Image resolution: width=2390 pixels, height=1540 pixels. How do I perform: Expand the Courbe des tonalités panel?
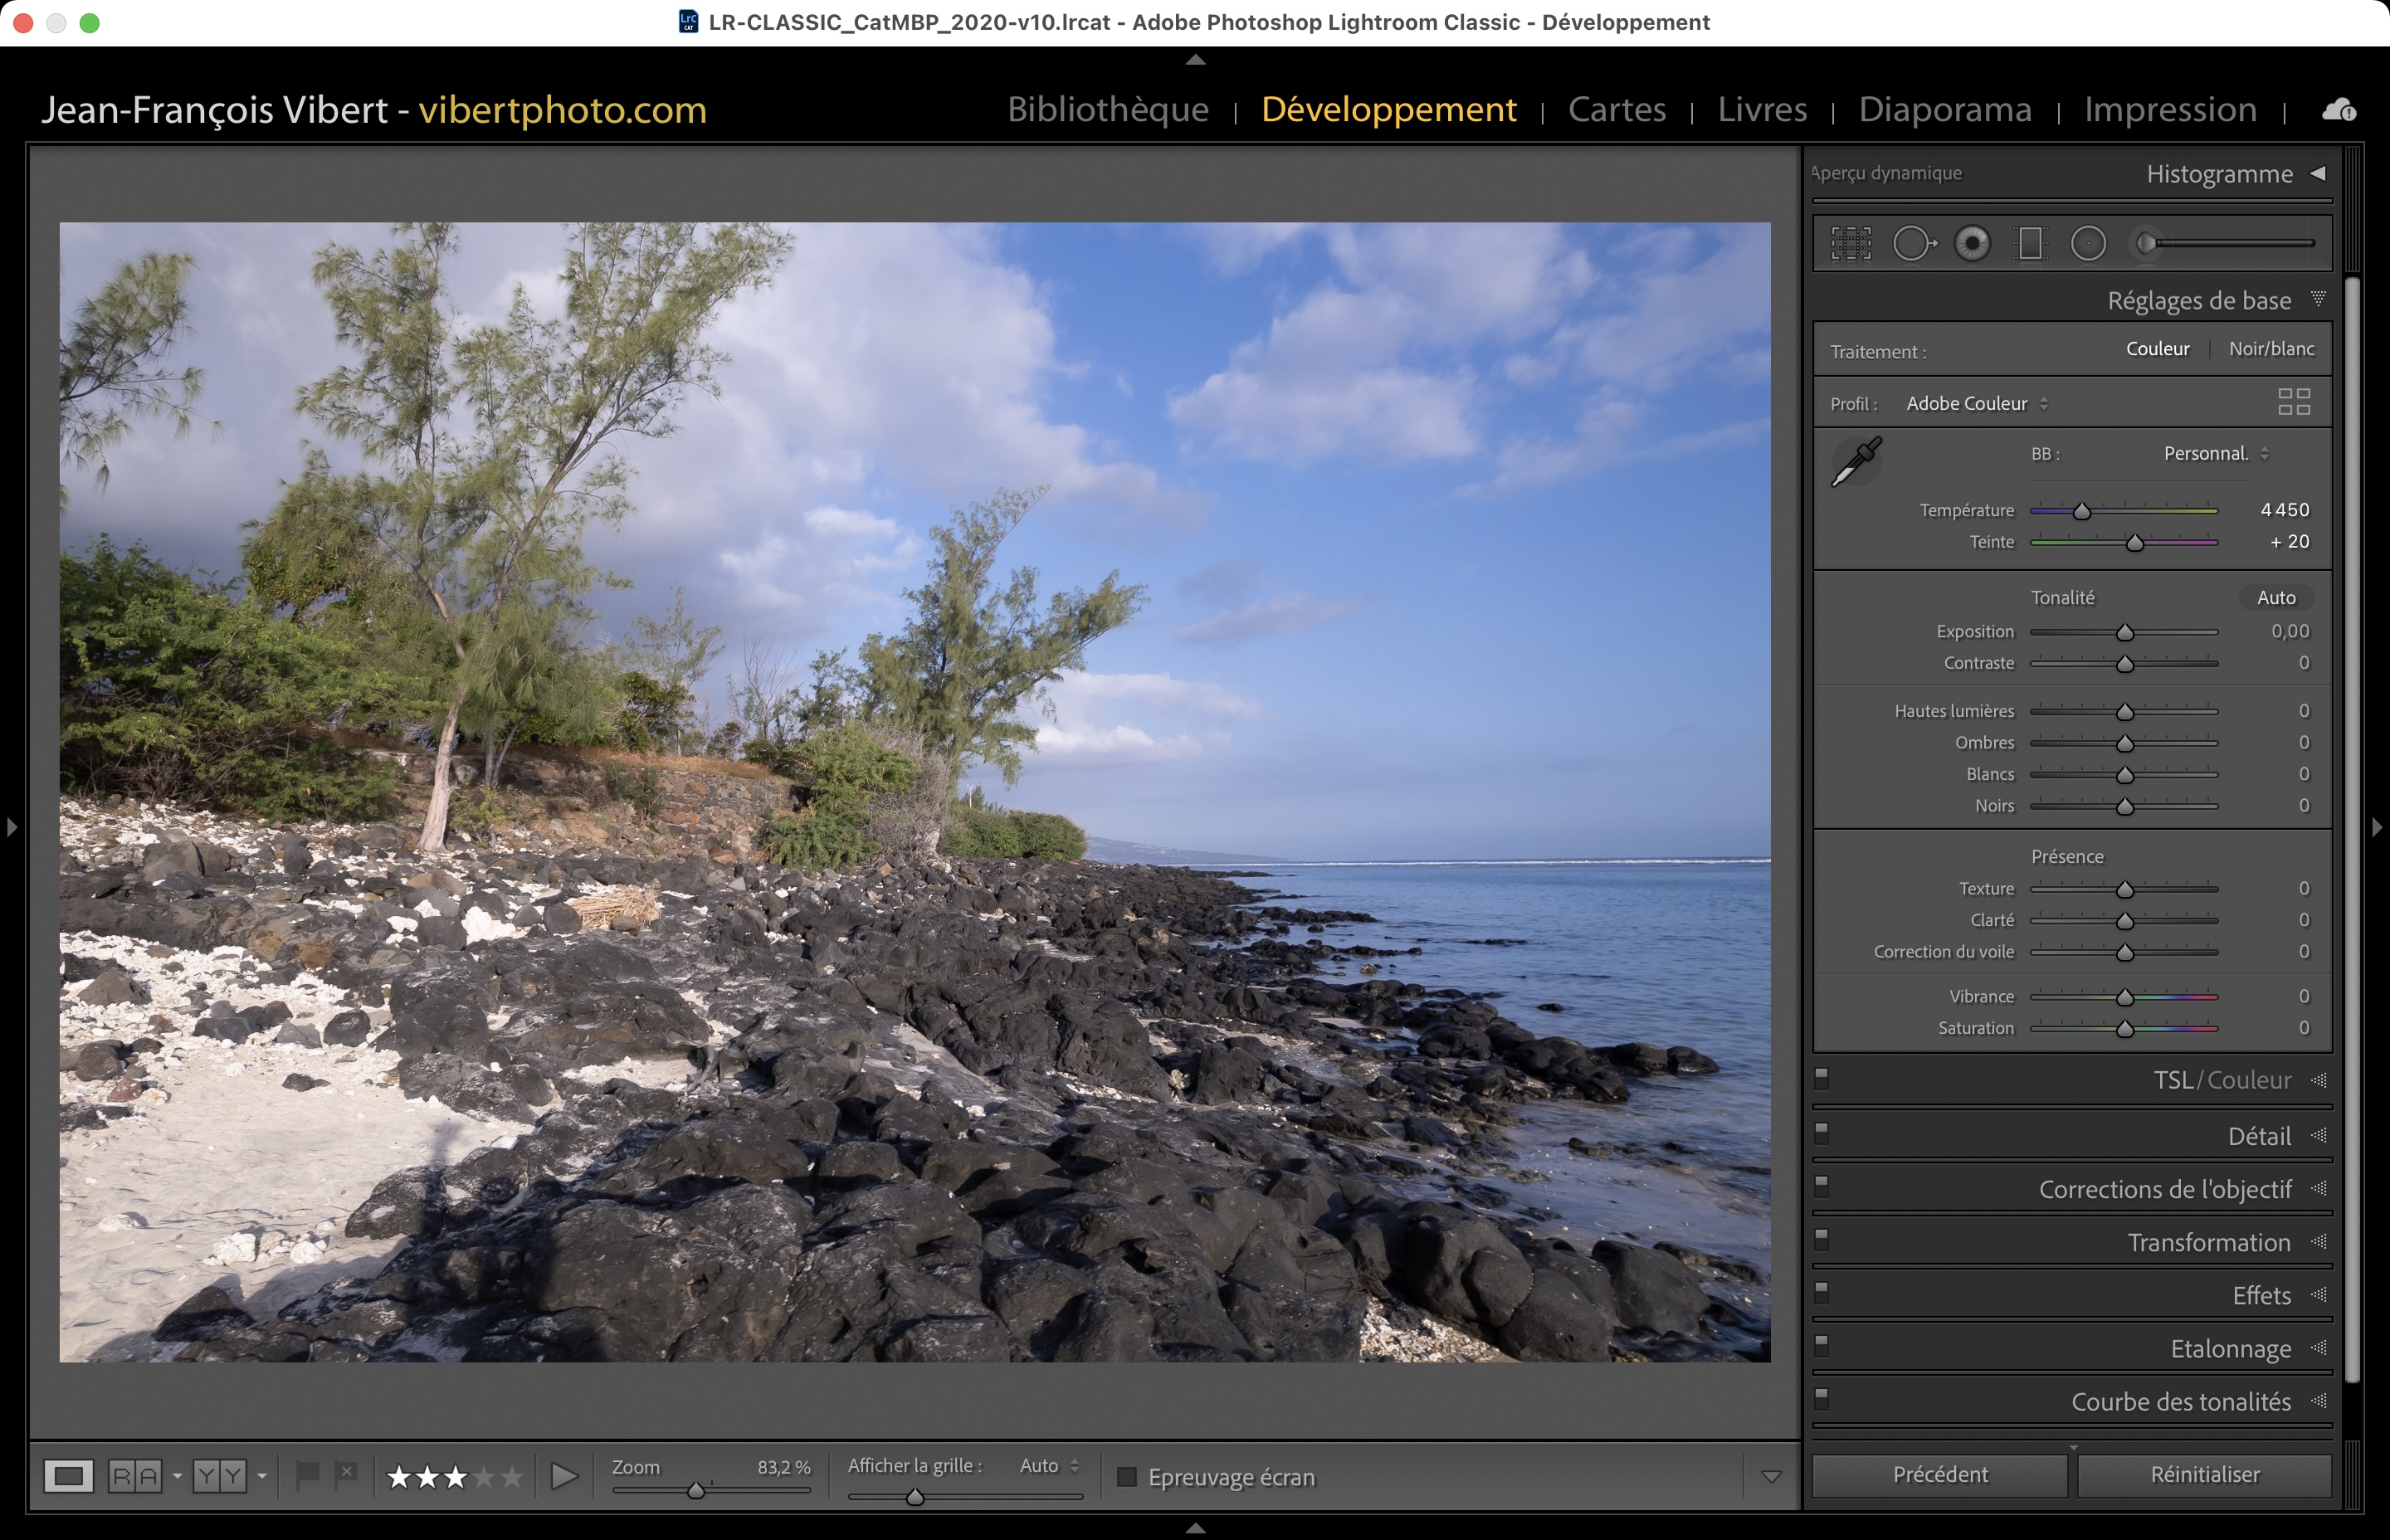[2180, 1401]
